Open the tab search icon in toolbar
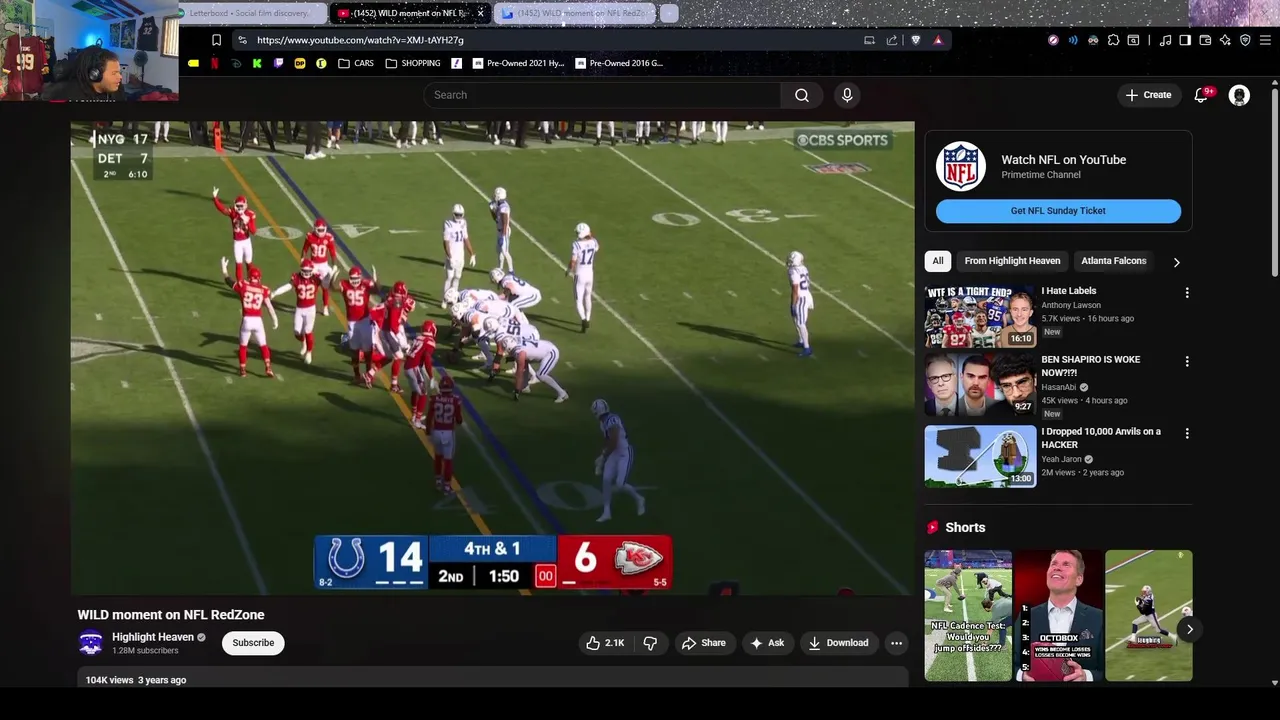Screen dimensions: 1280x720 pos(1133,40)
